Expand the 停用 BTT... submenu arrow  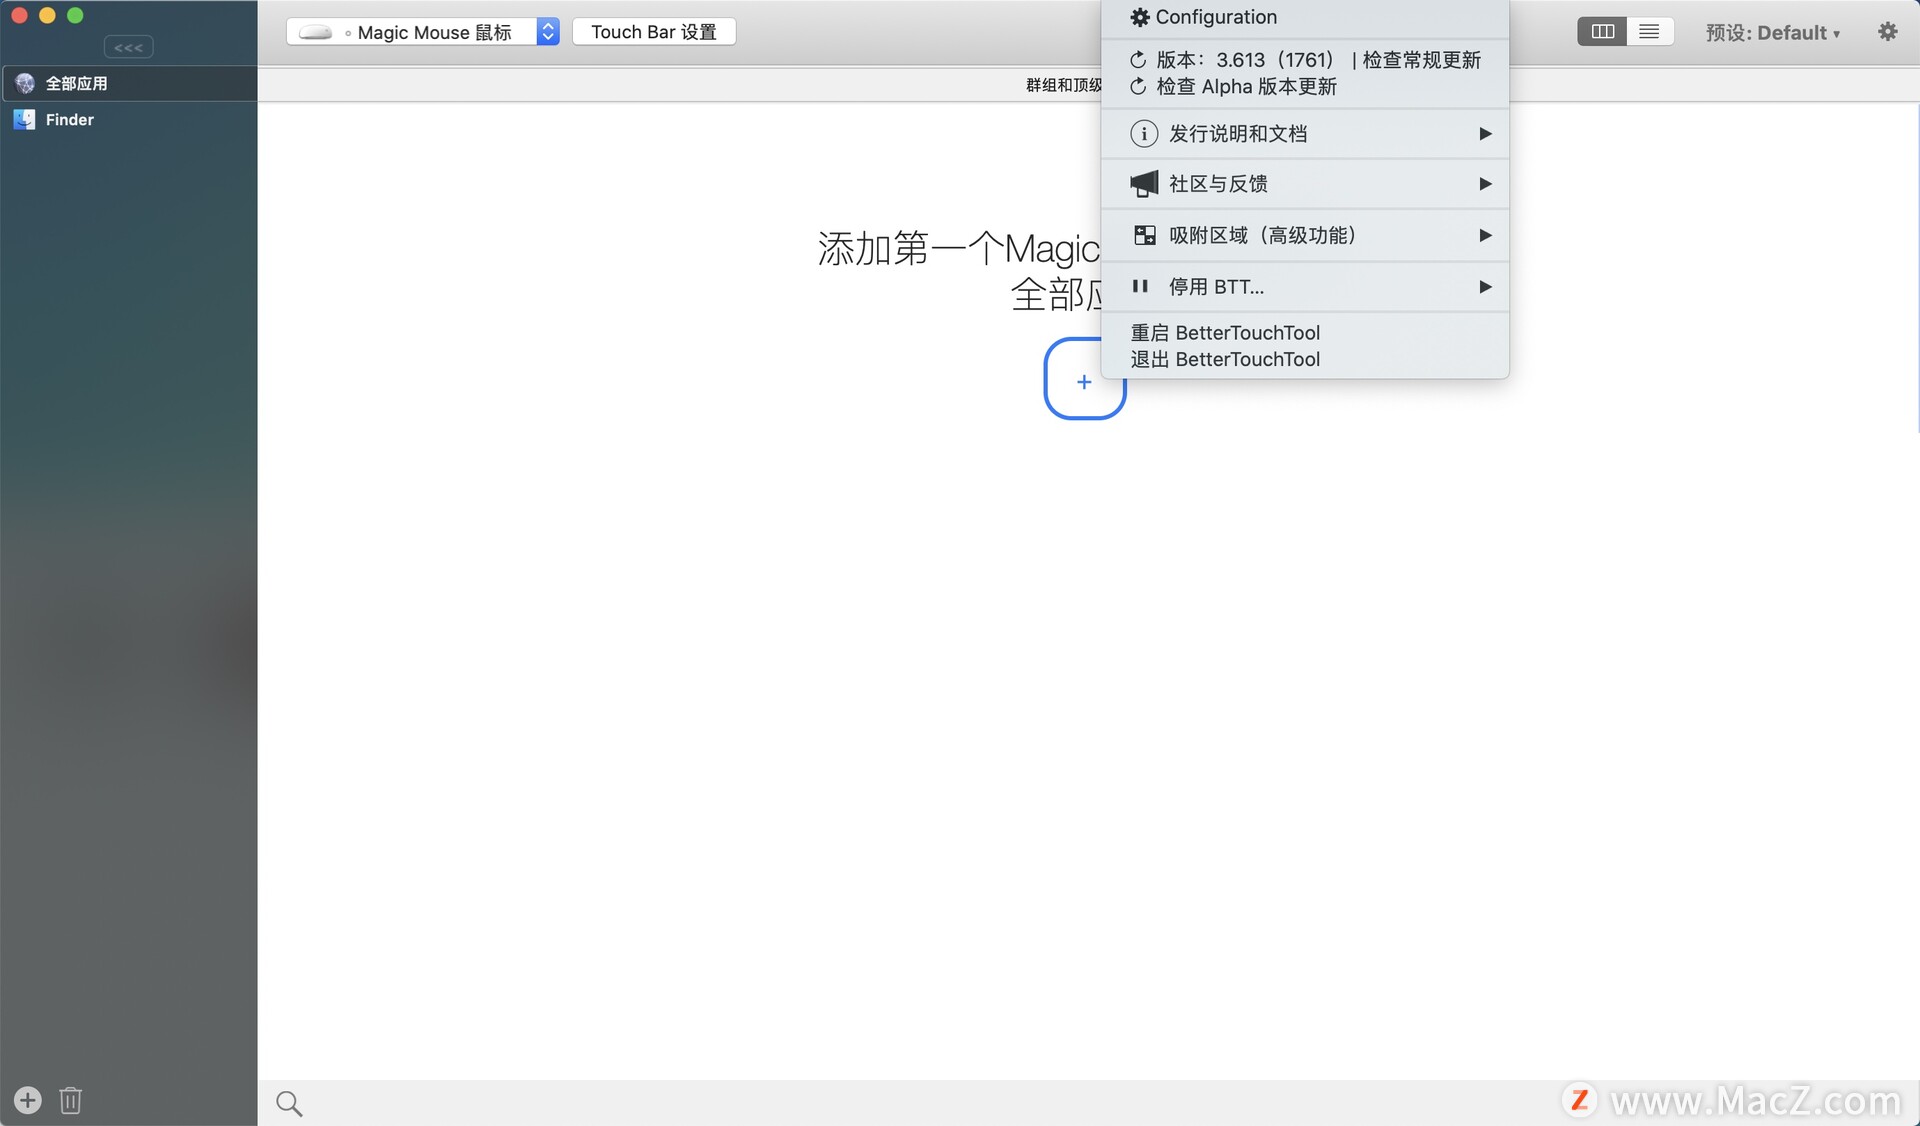pyautogui.click(x=1485, y=287)
